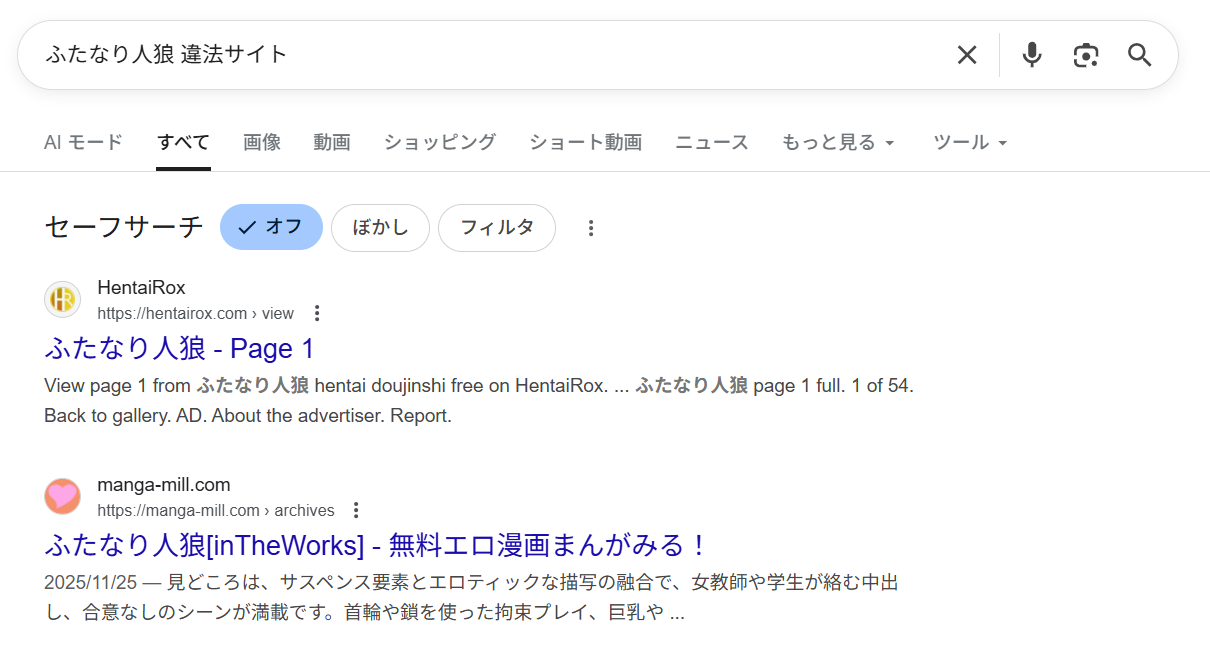Viewport: 1210px width, 652px height.
Task: Start a voice search with the microphone icon
Action: click(1031, 55)
